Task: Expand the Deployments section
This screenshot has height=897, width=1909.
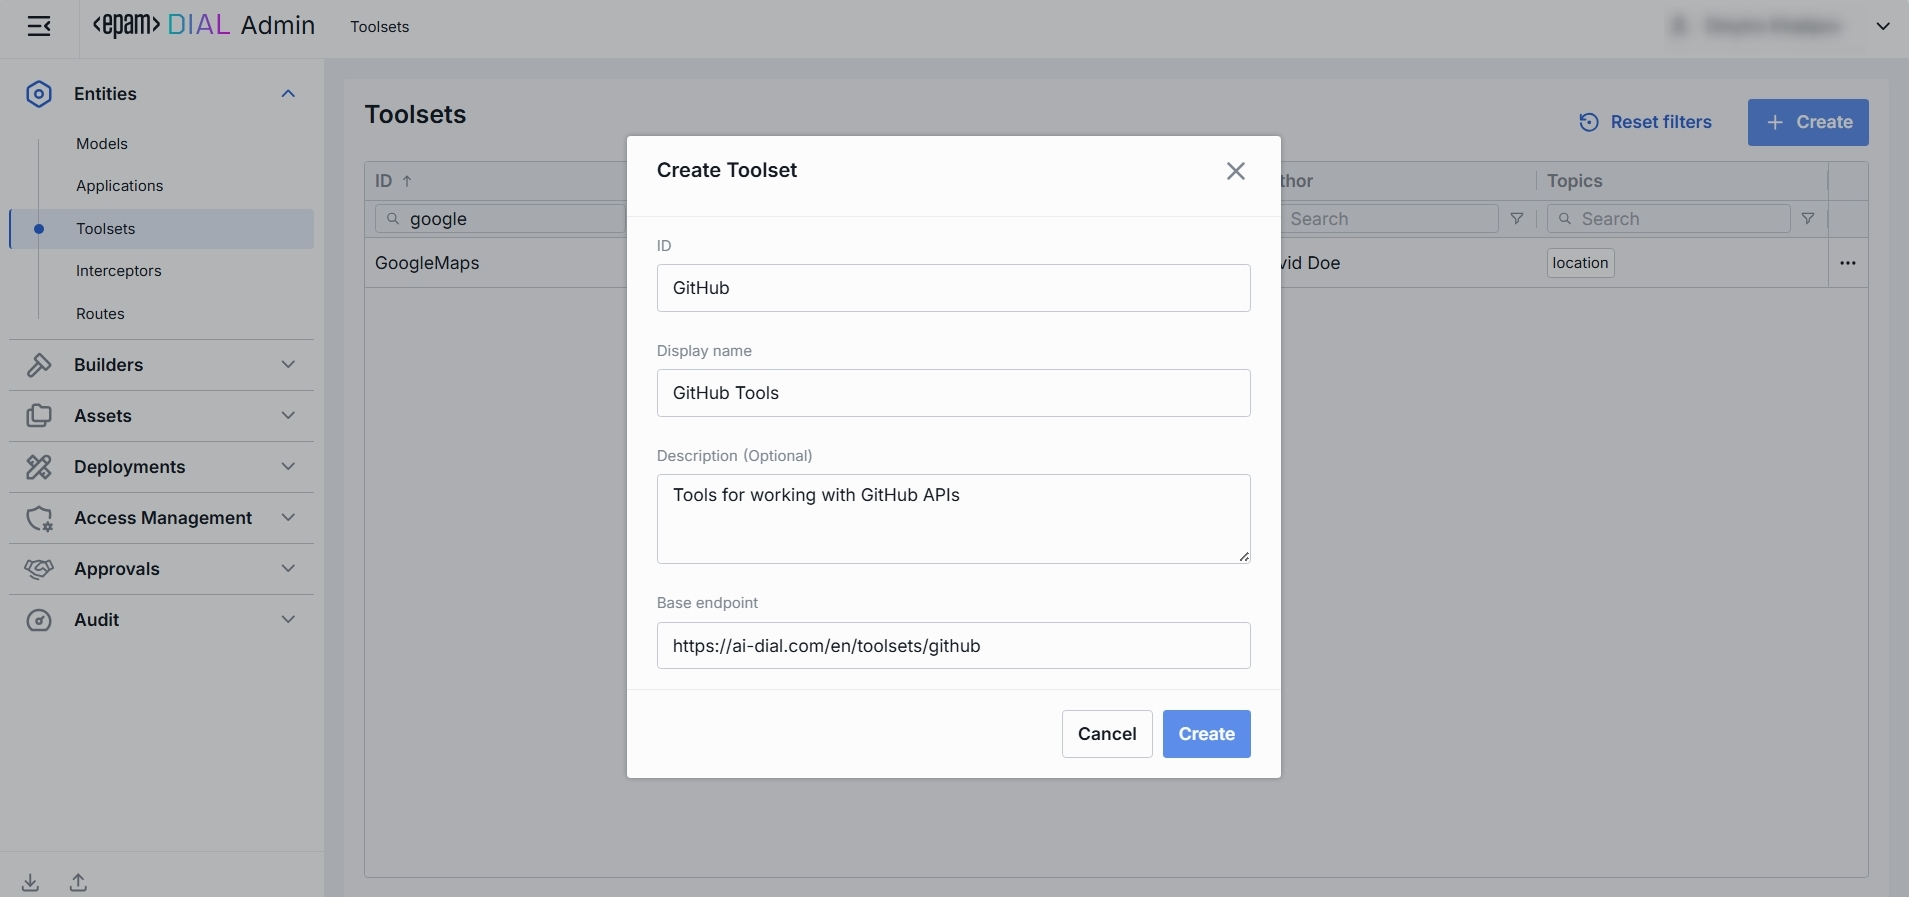Action: 288,467
